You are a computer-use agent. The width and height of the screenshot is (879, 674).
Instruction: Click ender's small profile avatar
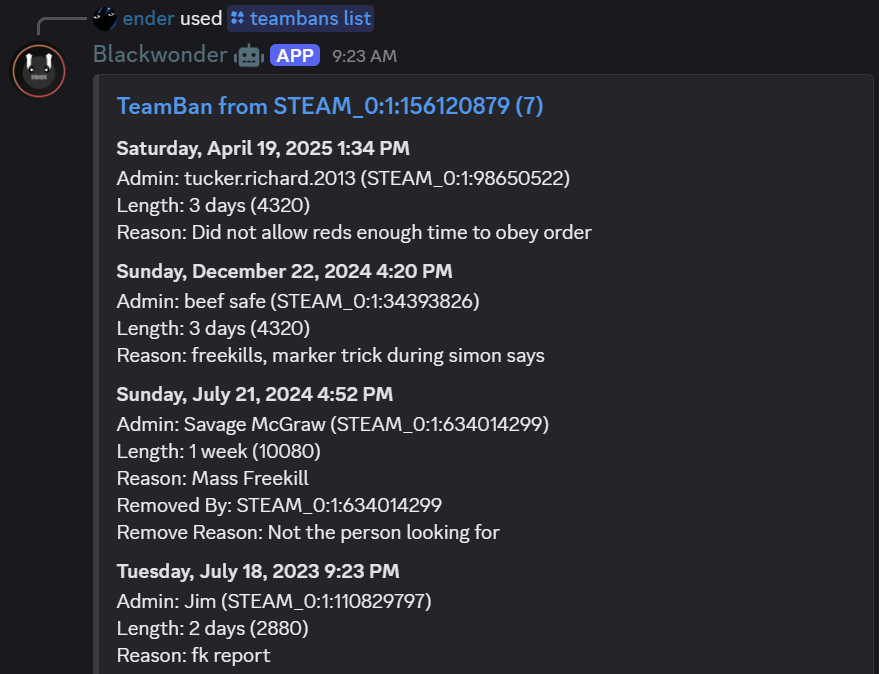[105, 19]
